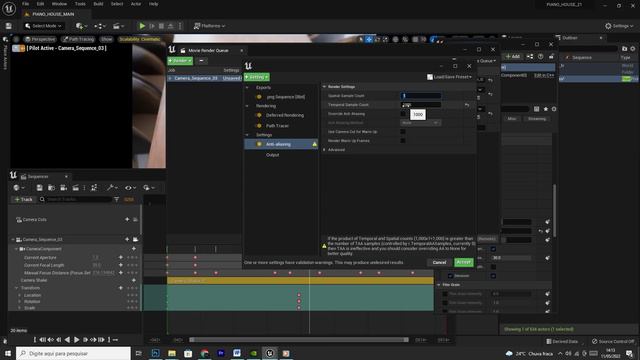
Task: Open the Settings menu at top right
Action: [620, 26]
